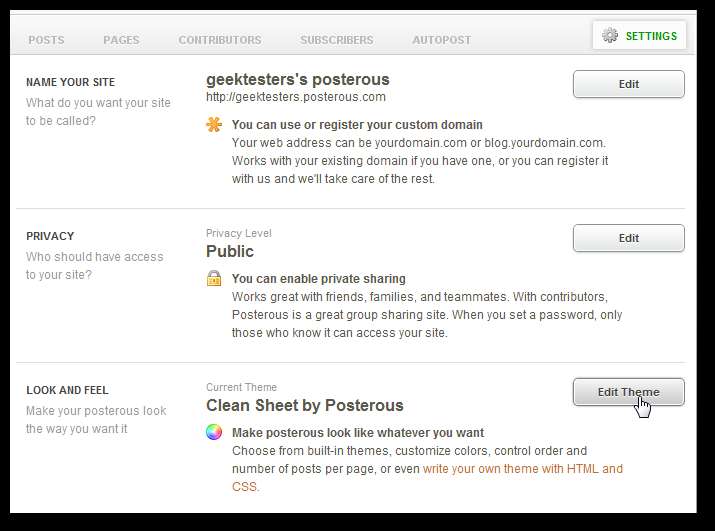Screen dimensions: 715x531
Task: Click the padlock private sharing icon
Action: (213, 278)
